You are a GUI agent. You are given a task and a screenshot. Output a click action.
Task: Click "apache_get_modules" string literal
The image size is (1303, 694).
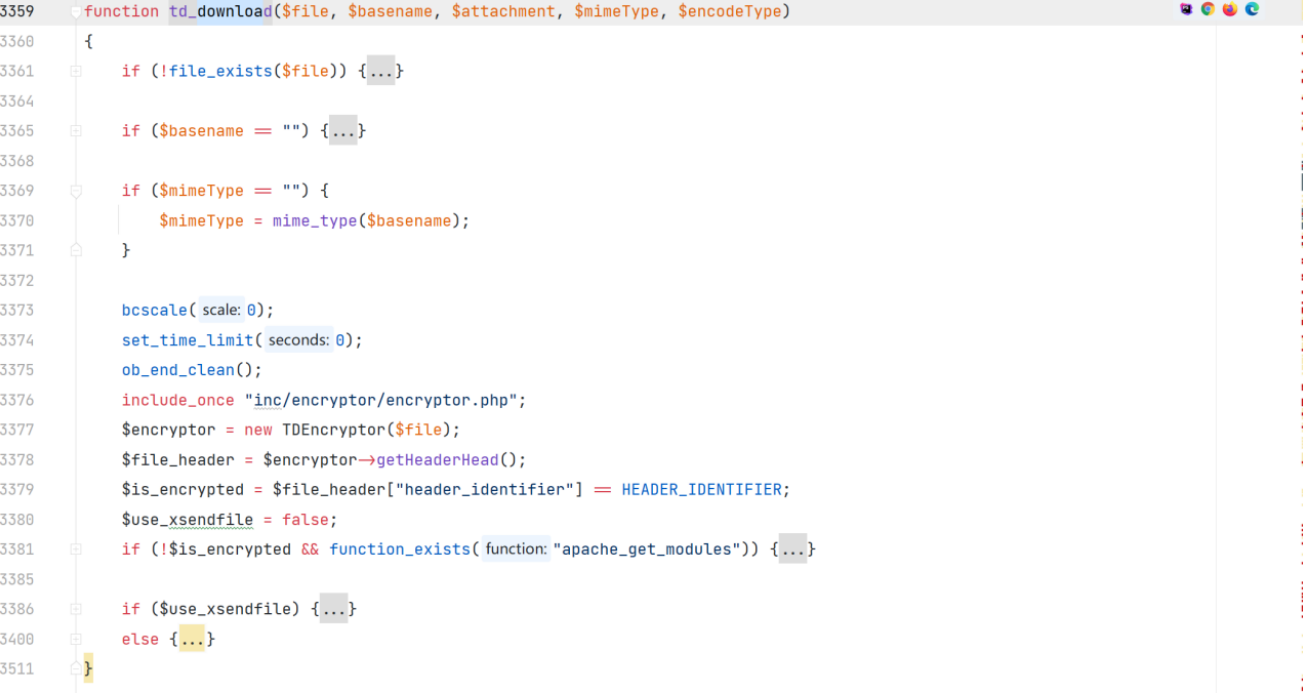pos(647,549)
